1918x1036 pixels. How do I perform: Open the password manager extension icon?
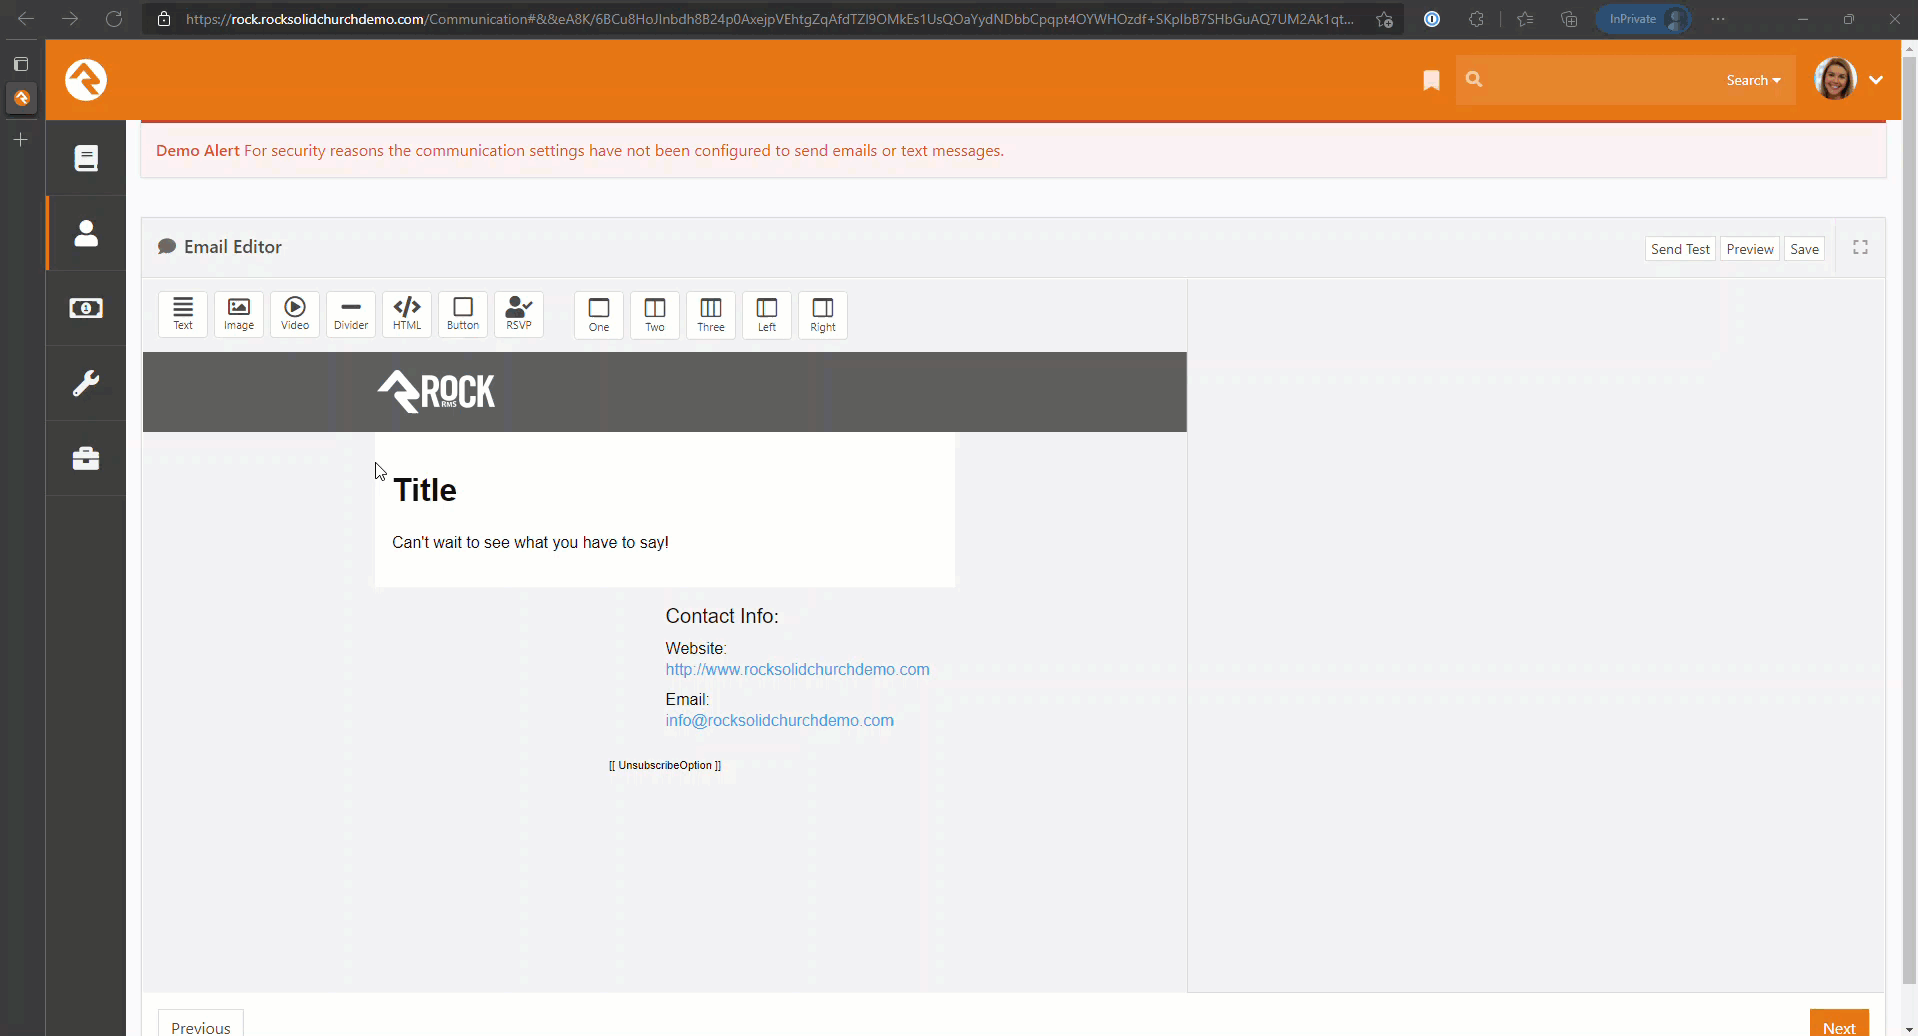pyautogui.click(x=1432, y=19)
